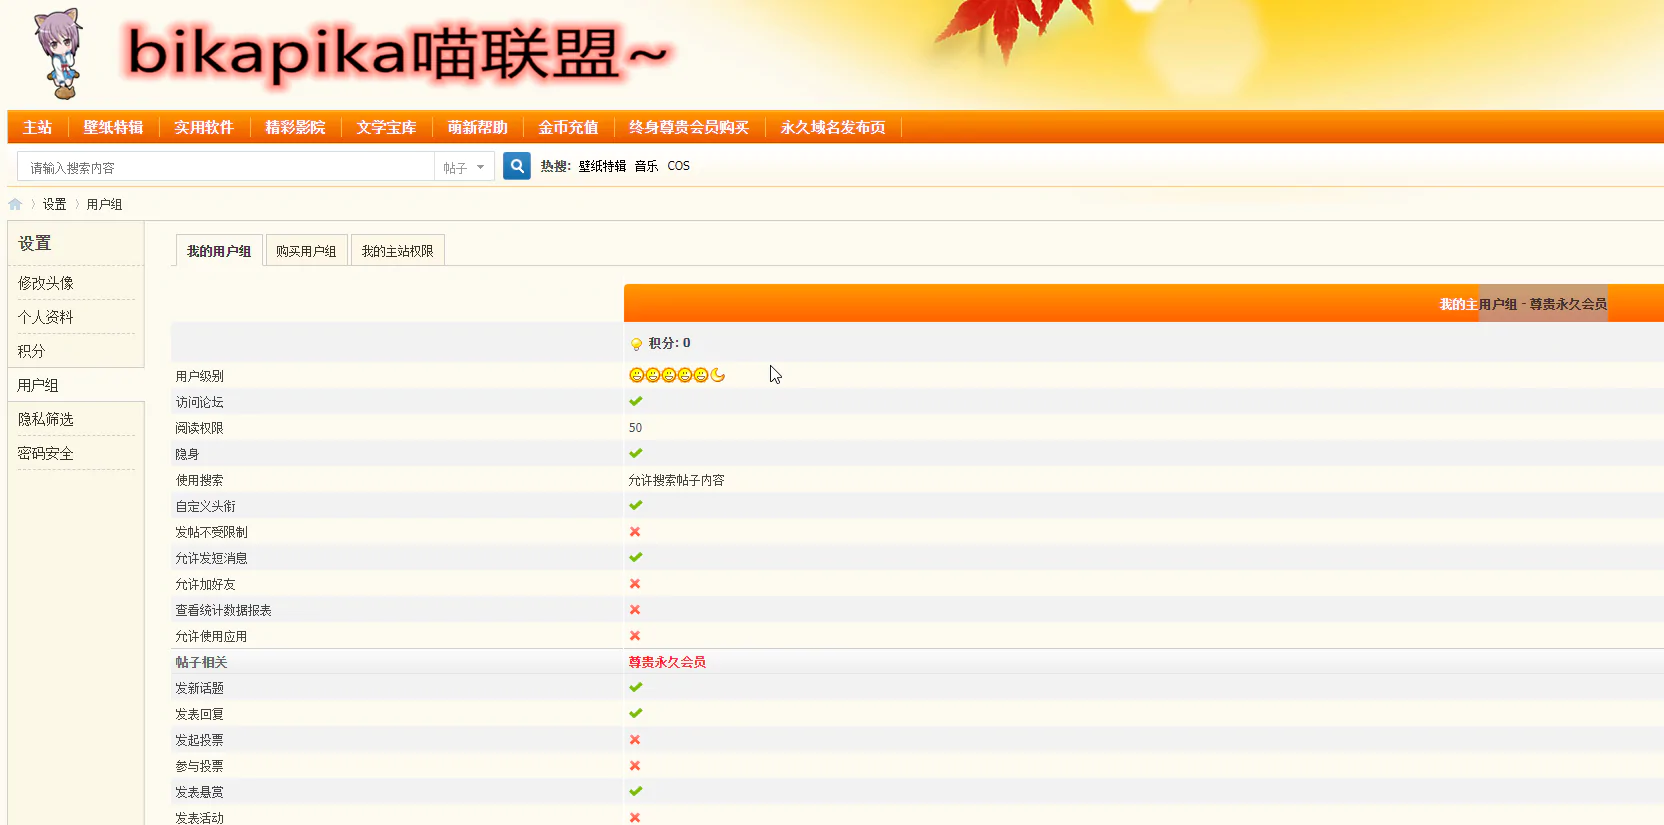Click hot search term 音乐

[646, 166]
